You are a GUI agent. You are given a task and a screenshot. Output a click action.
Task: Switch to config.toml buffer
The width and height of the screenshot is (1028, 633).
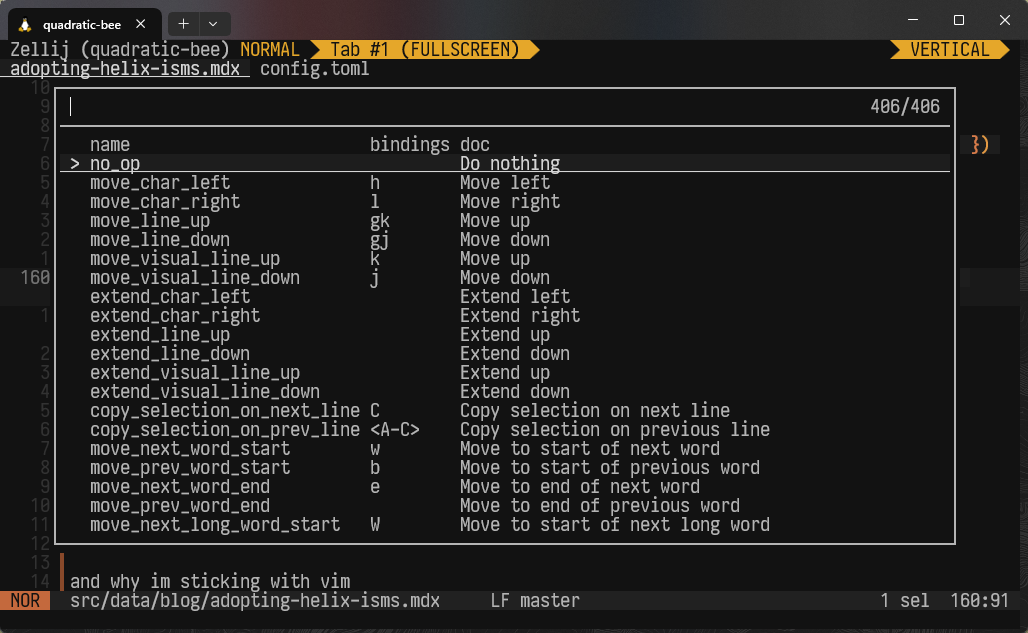point(315,69)
